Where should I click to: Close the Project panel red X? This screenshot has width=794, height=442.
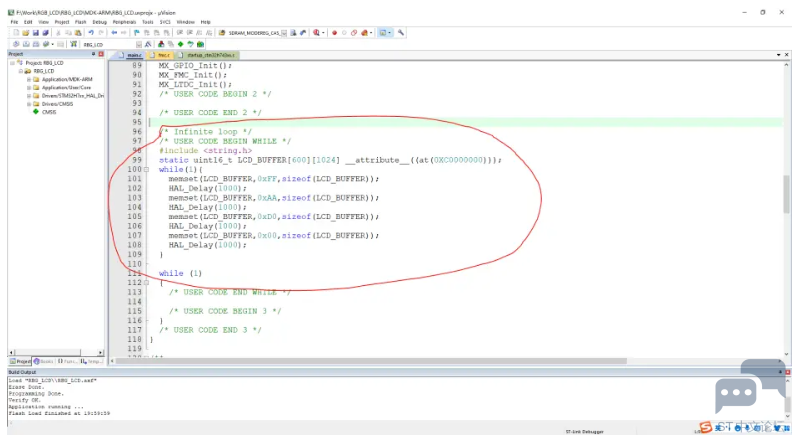(101, 54)
